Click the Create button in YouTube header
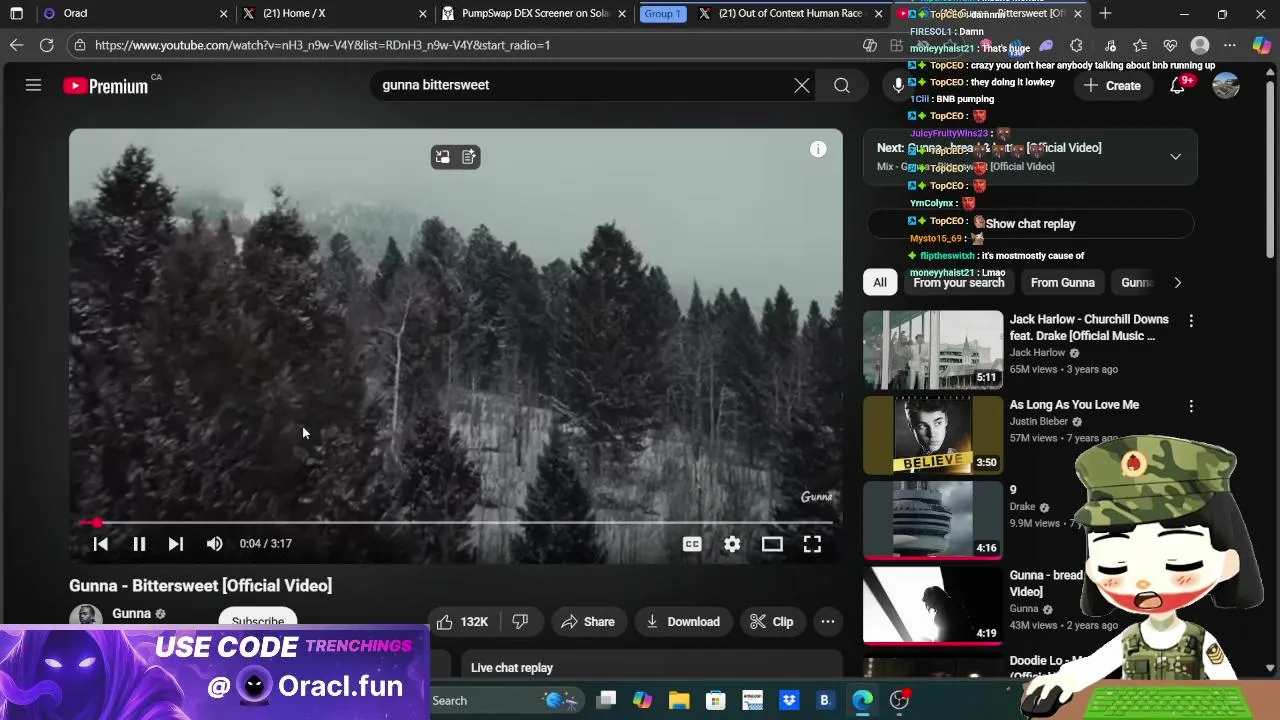Screen dimensions: 1280x720 click(x=1112, y=86)
